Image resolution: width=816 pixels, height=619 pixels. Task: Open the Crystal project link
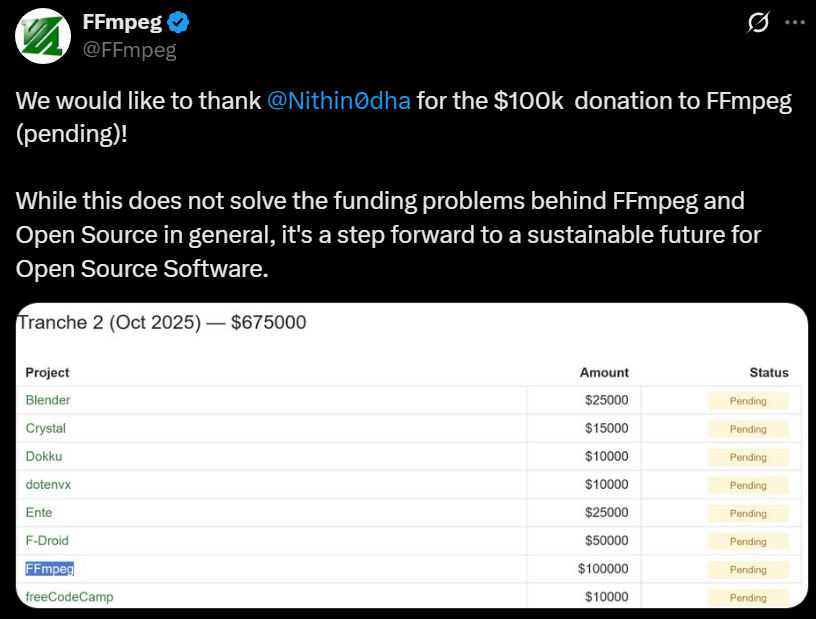pyautogui.click(x=45, y=428)
